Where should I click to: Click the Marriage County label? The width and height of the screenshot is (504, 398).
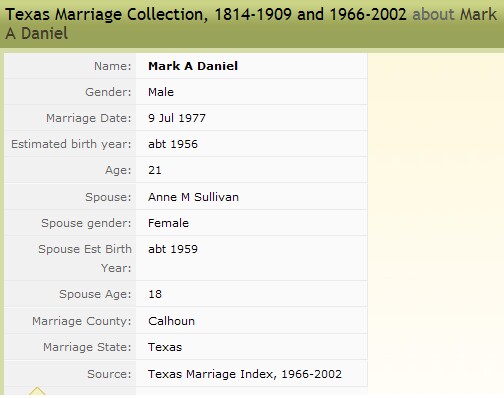82,321
